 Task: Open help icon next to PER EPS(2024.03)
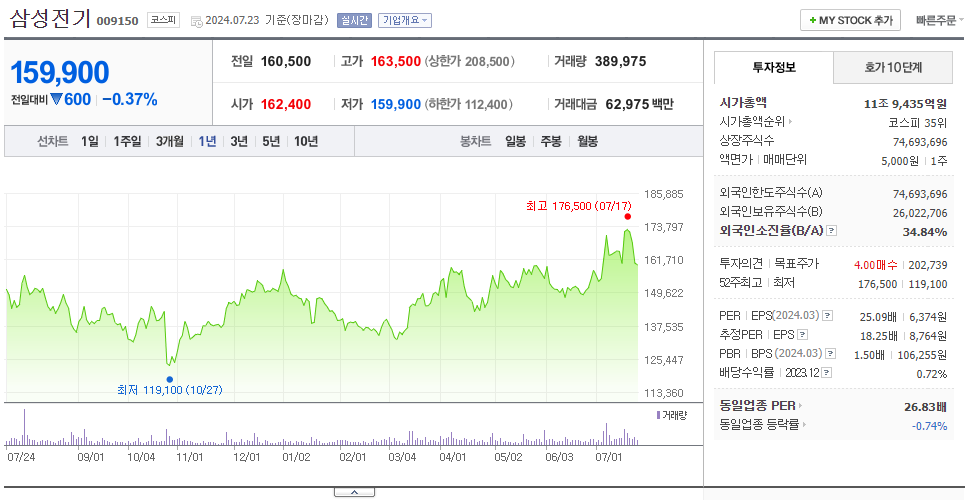[828, 316]
